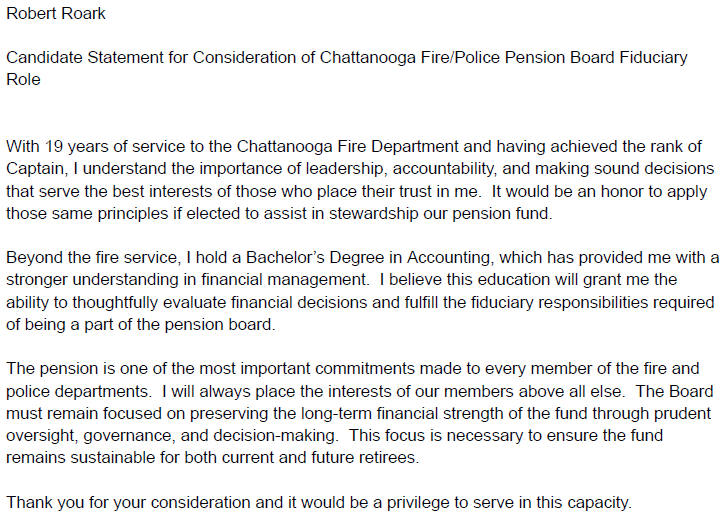Viewport: 727px width, 517px height.
Task: Click the name Robert Roark
Action: pyautogui.click(x=56, y=13)
